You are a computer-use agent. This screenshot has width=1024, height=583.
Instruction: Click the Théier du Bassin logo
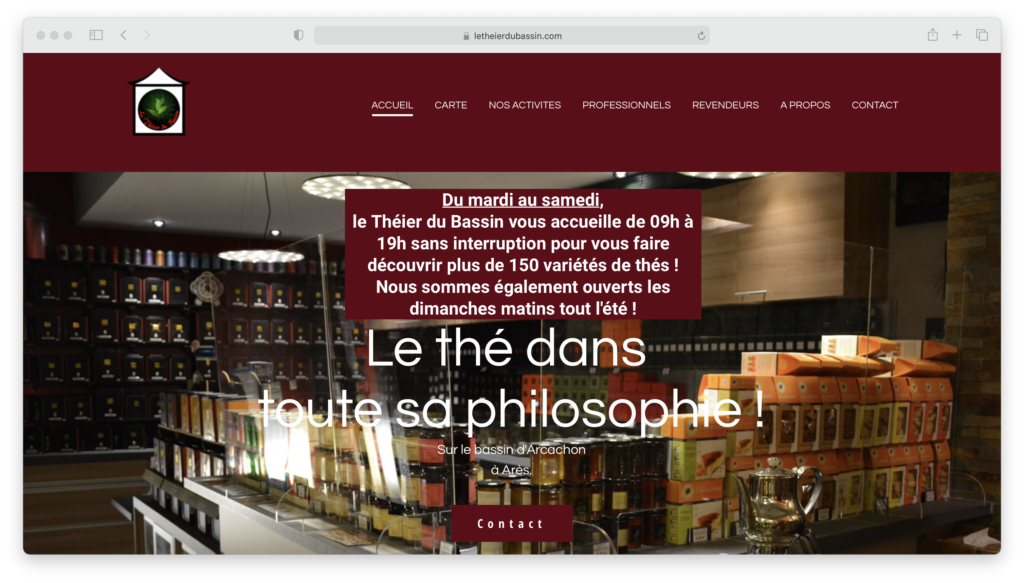(159, 102)
